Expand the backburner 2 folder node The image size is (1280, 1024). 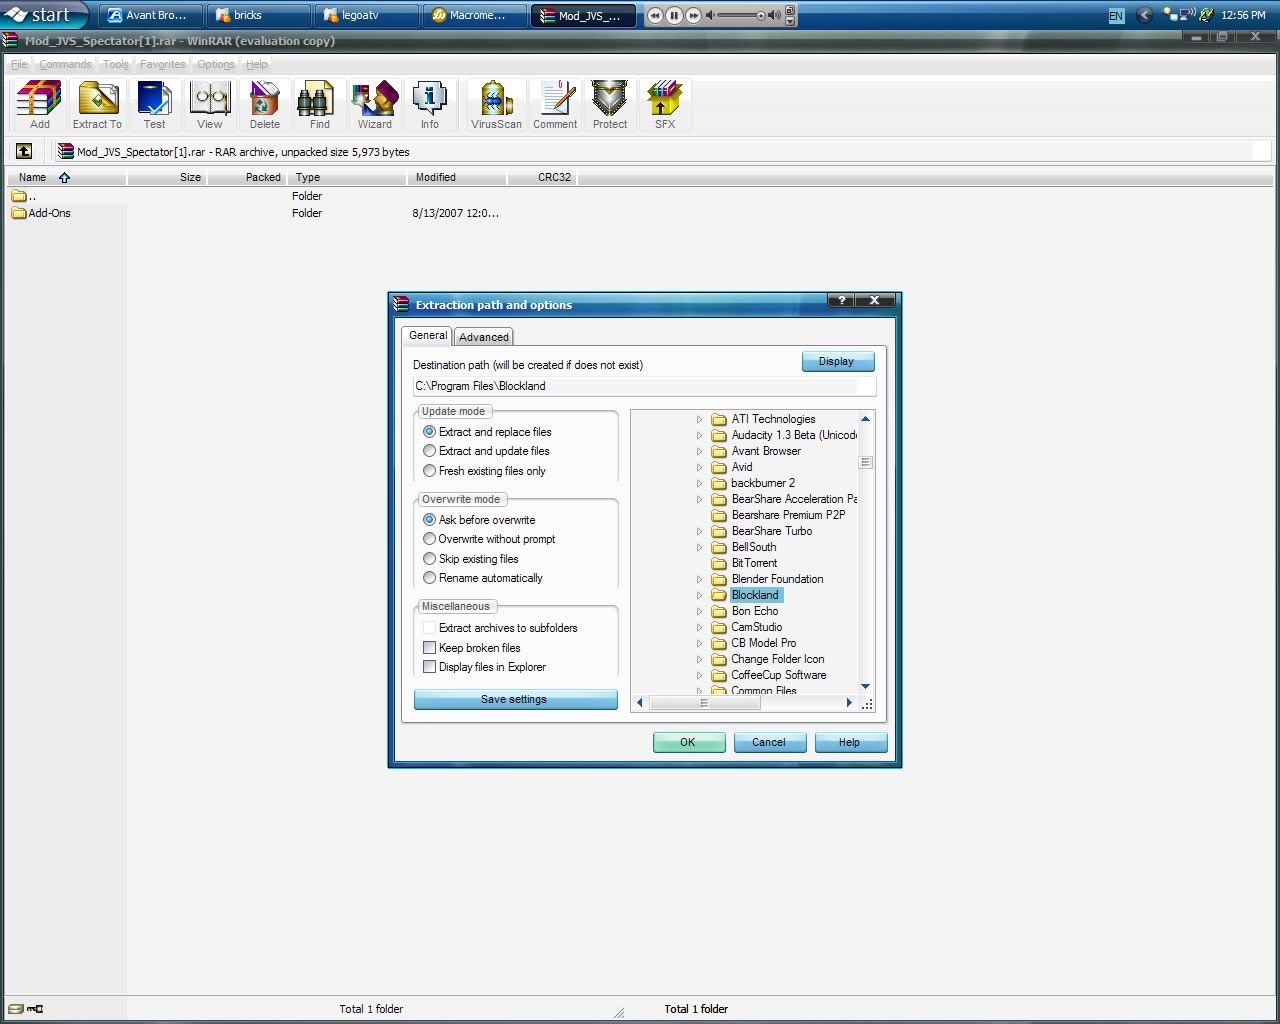[x=699, y=484]
